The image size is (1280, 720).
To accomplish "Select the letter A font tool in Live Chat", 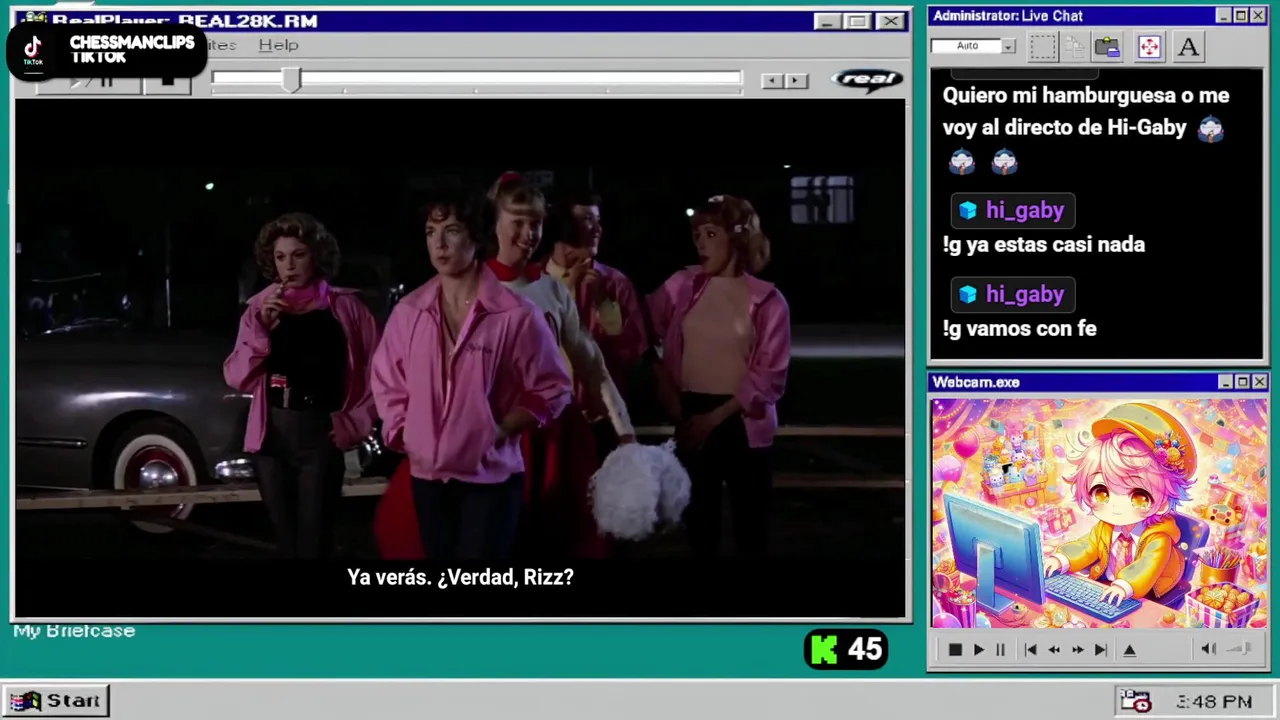I will click(1188, 47).
